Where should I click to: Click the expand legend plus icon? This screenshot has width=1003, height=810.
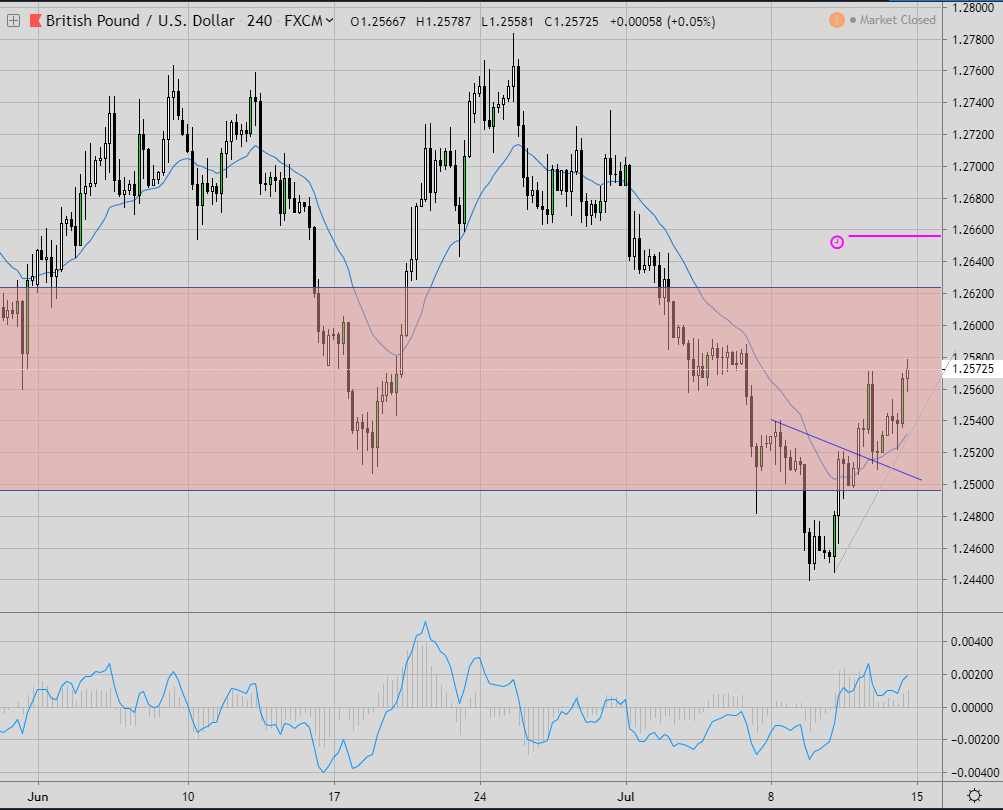point(13,21)
